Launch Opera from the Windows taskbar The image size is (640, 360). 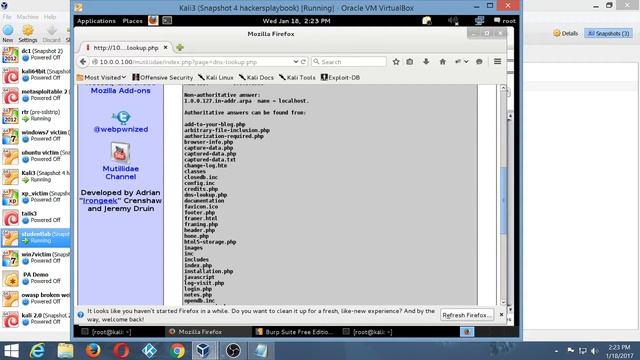(x=121, y=351)
